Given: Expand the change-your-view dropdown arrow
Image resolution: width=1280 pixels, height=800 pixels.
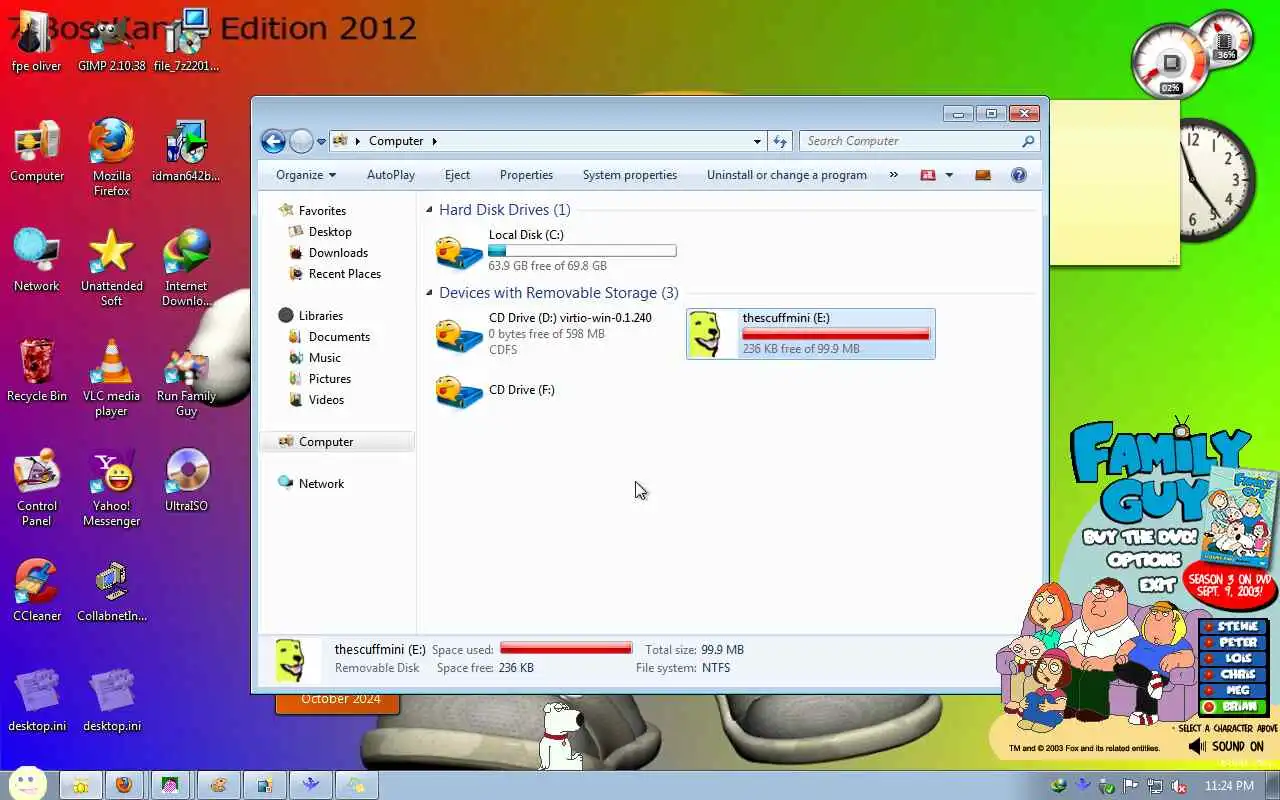Looking at the screenshot, I should coord(949,175).
